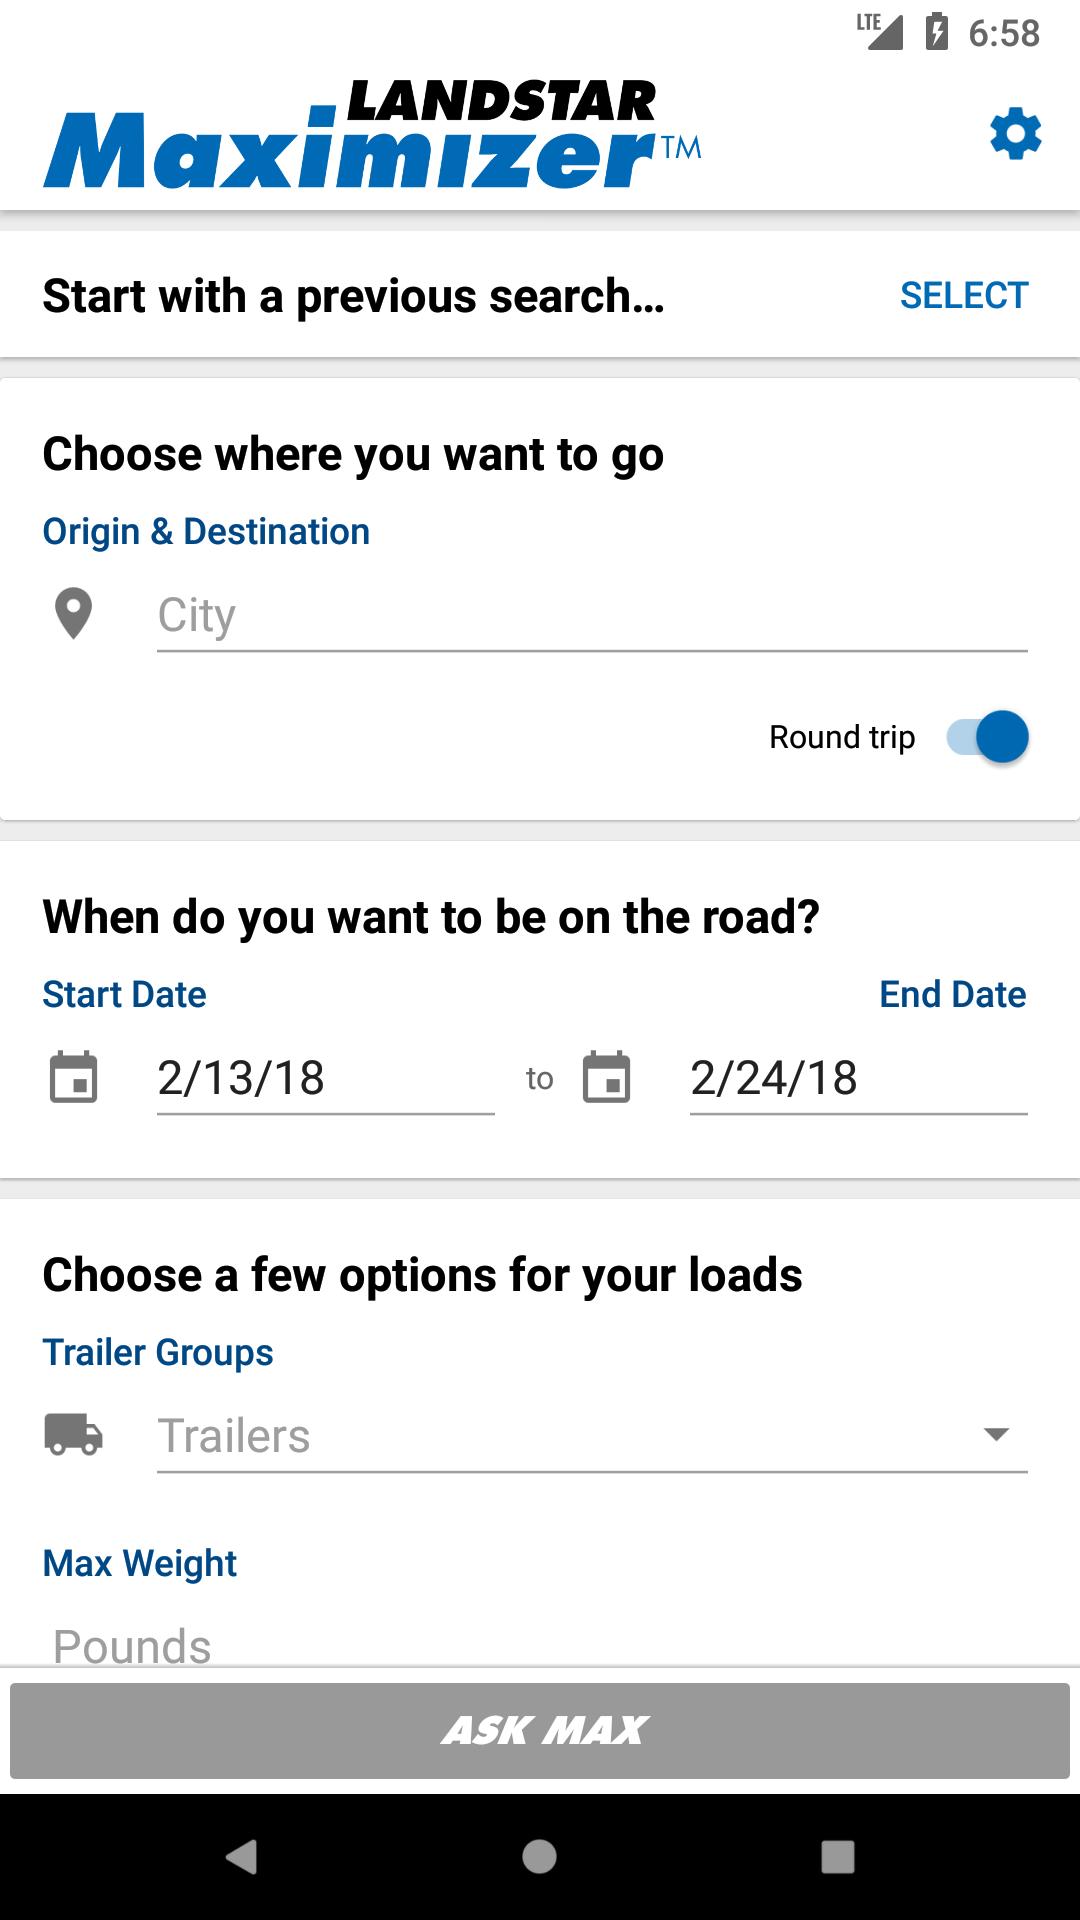Tap the Android back navigation button

[241, 1857]
